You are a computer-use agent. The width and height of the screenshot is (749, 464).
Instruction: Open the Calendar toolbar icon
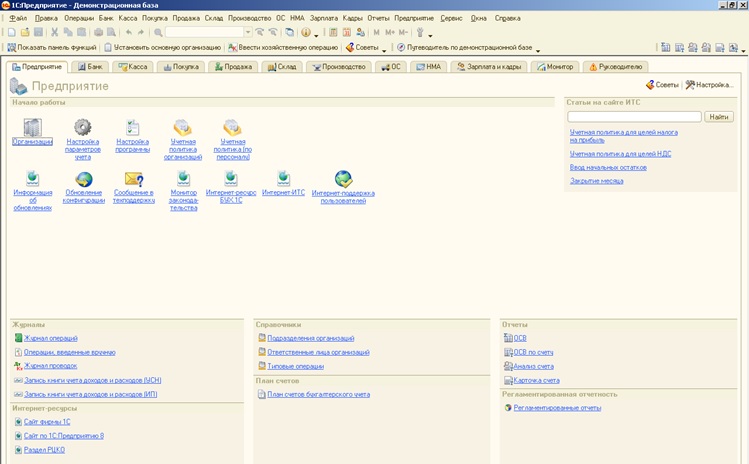tap(347, 32)
